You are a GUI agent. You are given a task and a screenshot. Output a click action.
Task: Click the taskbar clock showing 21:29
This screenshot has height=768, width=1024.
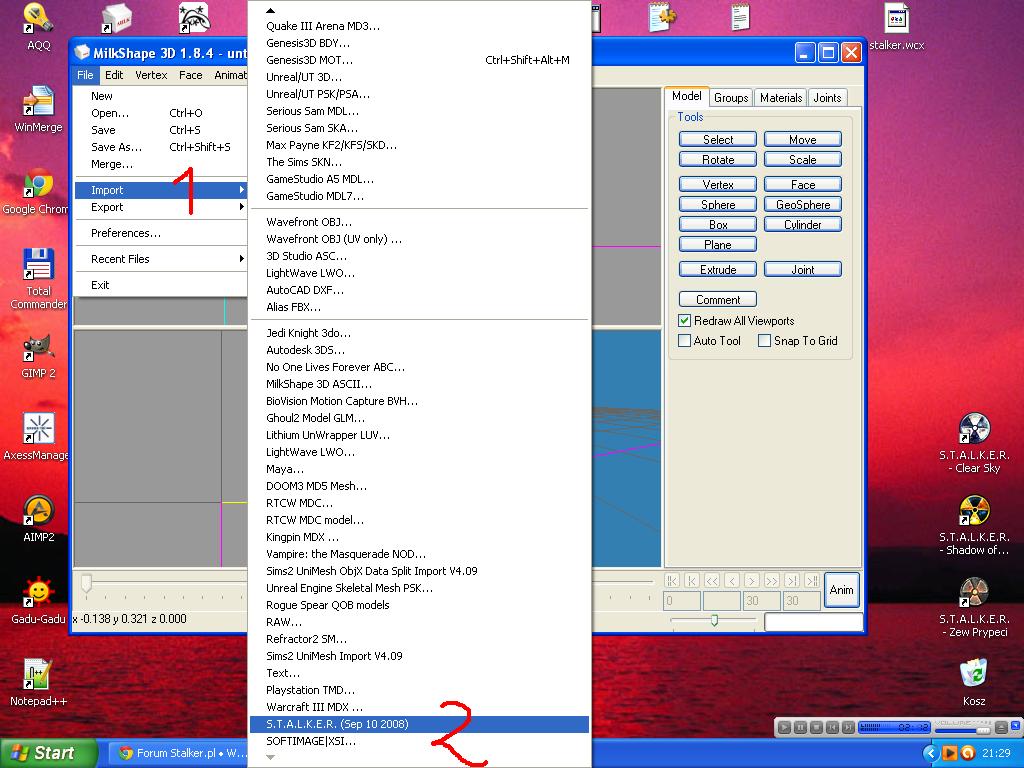pyautogui.click(x=996, y=753)
